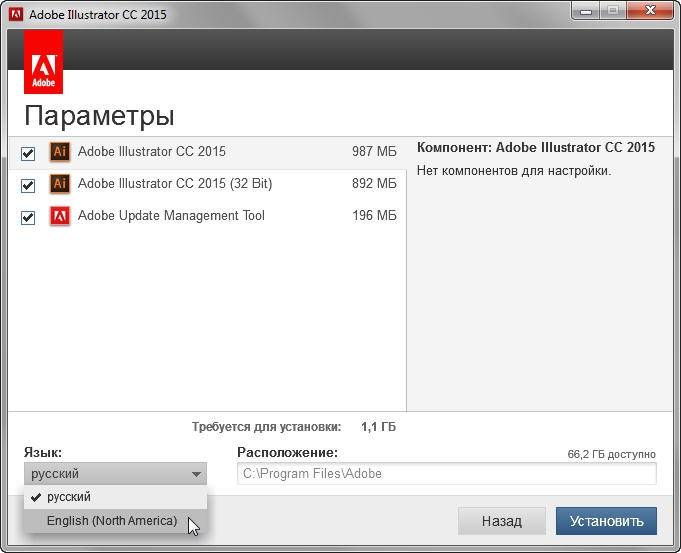Minimize the installer window
The width and height of the screenshot is (681, 553).
[586, 11]
